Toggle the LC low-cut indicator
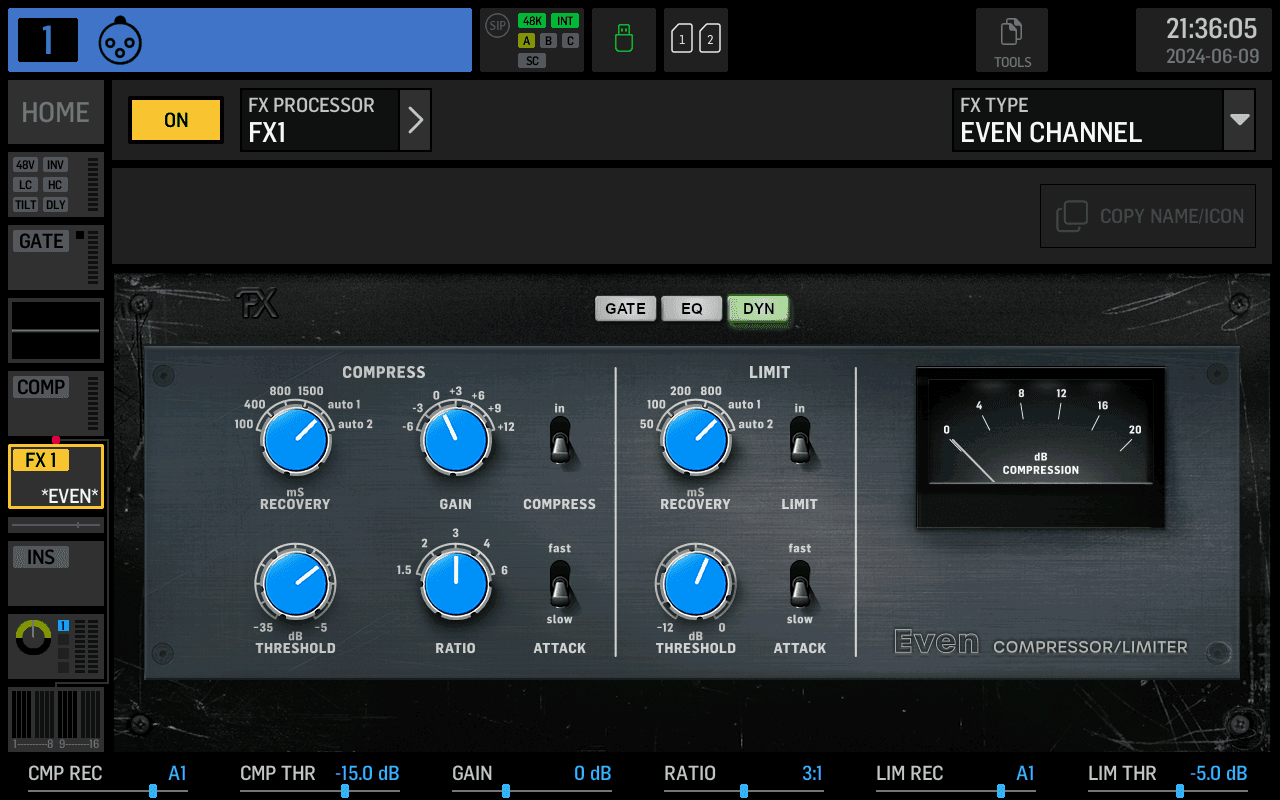1280x800 pixels. tap(26, 185)
